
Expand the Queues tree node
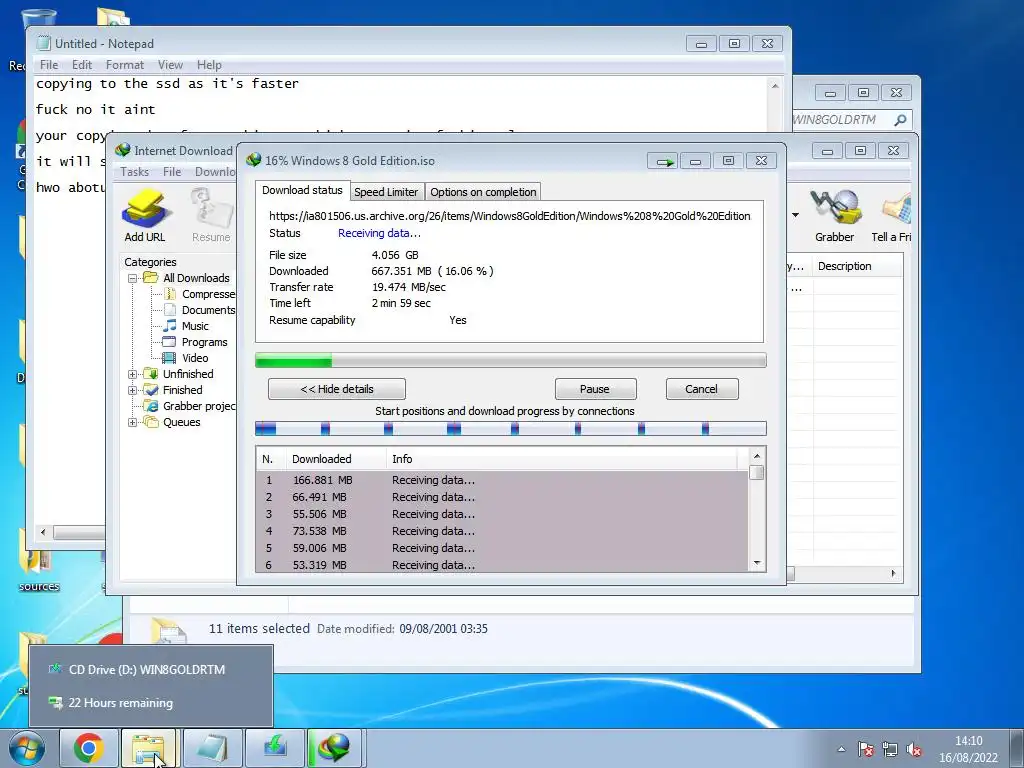click(133, 423)
